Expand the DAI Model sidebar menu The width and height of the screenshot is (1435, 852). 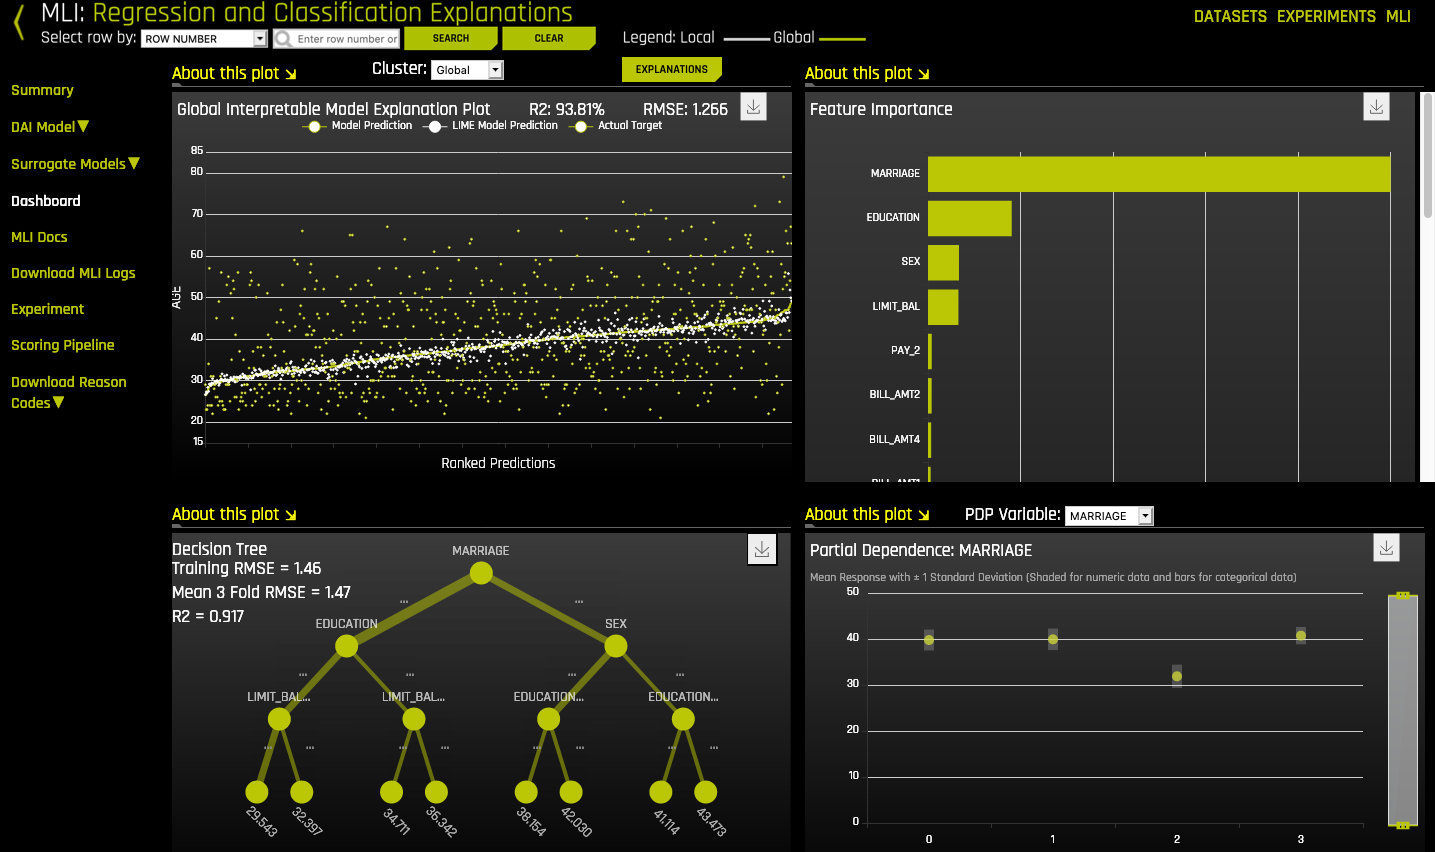point(50,127)
